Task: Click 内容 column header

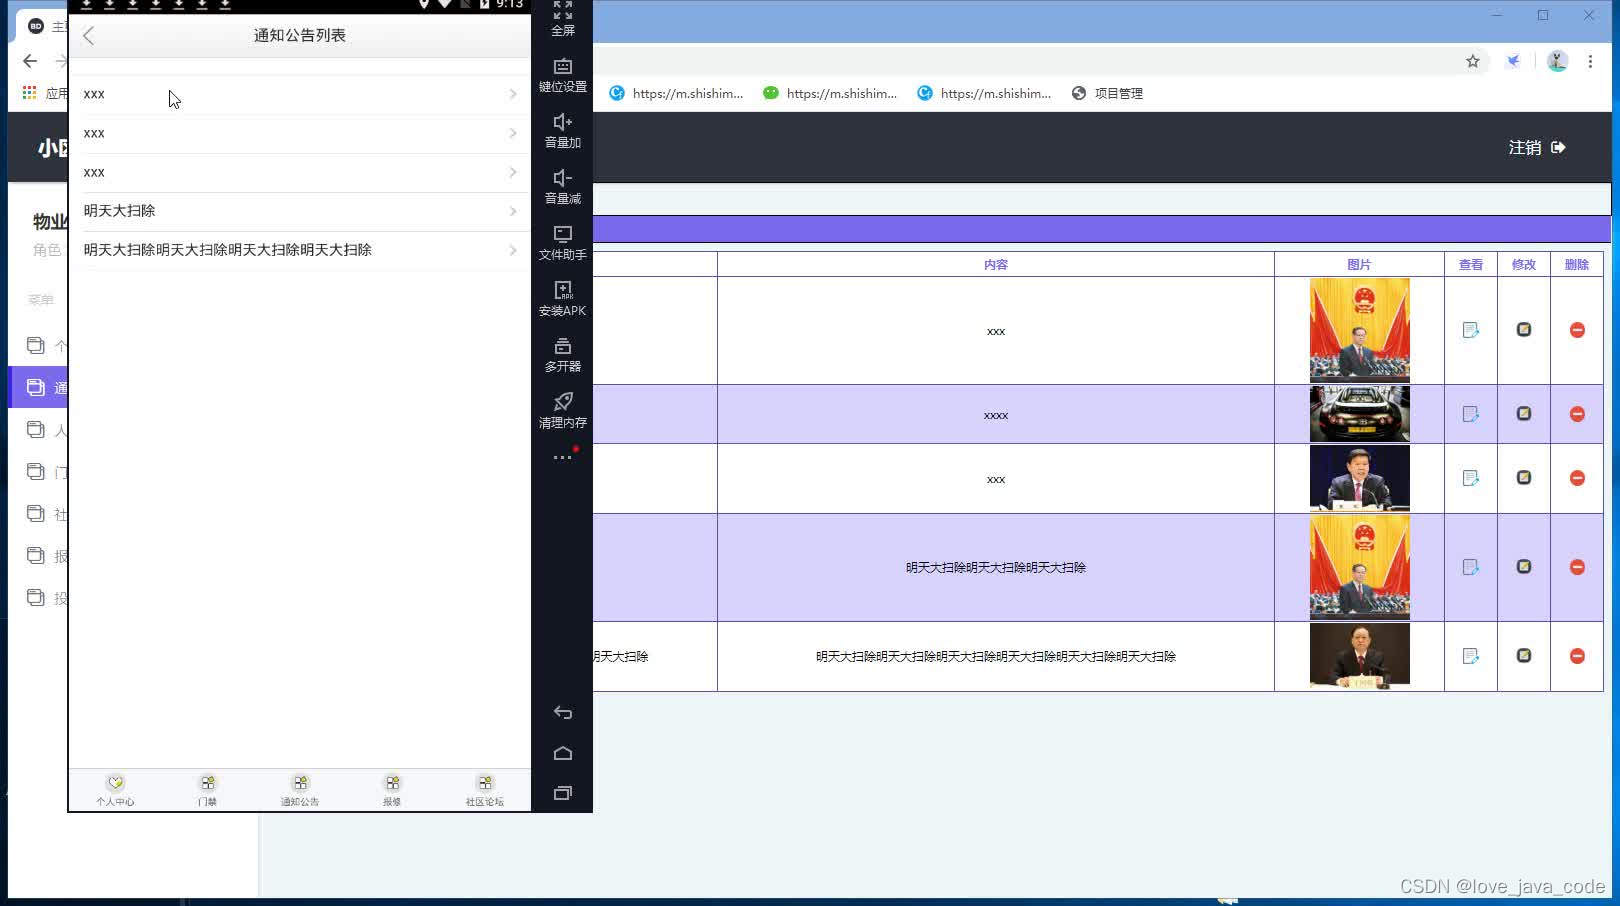Action: (996, 264)
